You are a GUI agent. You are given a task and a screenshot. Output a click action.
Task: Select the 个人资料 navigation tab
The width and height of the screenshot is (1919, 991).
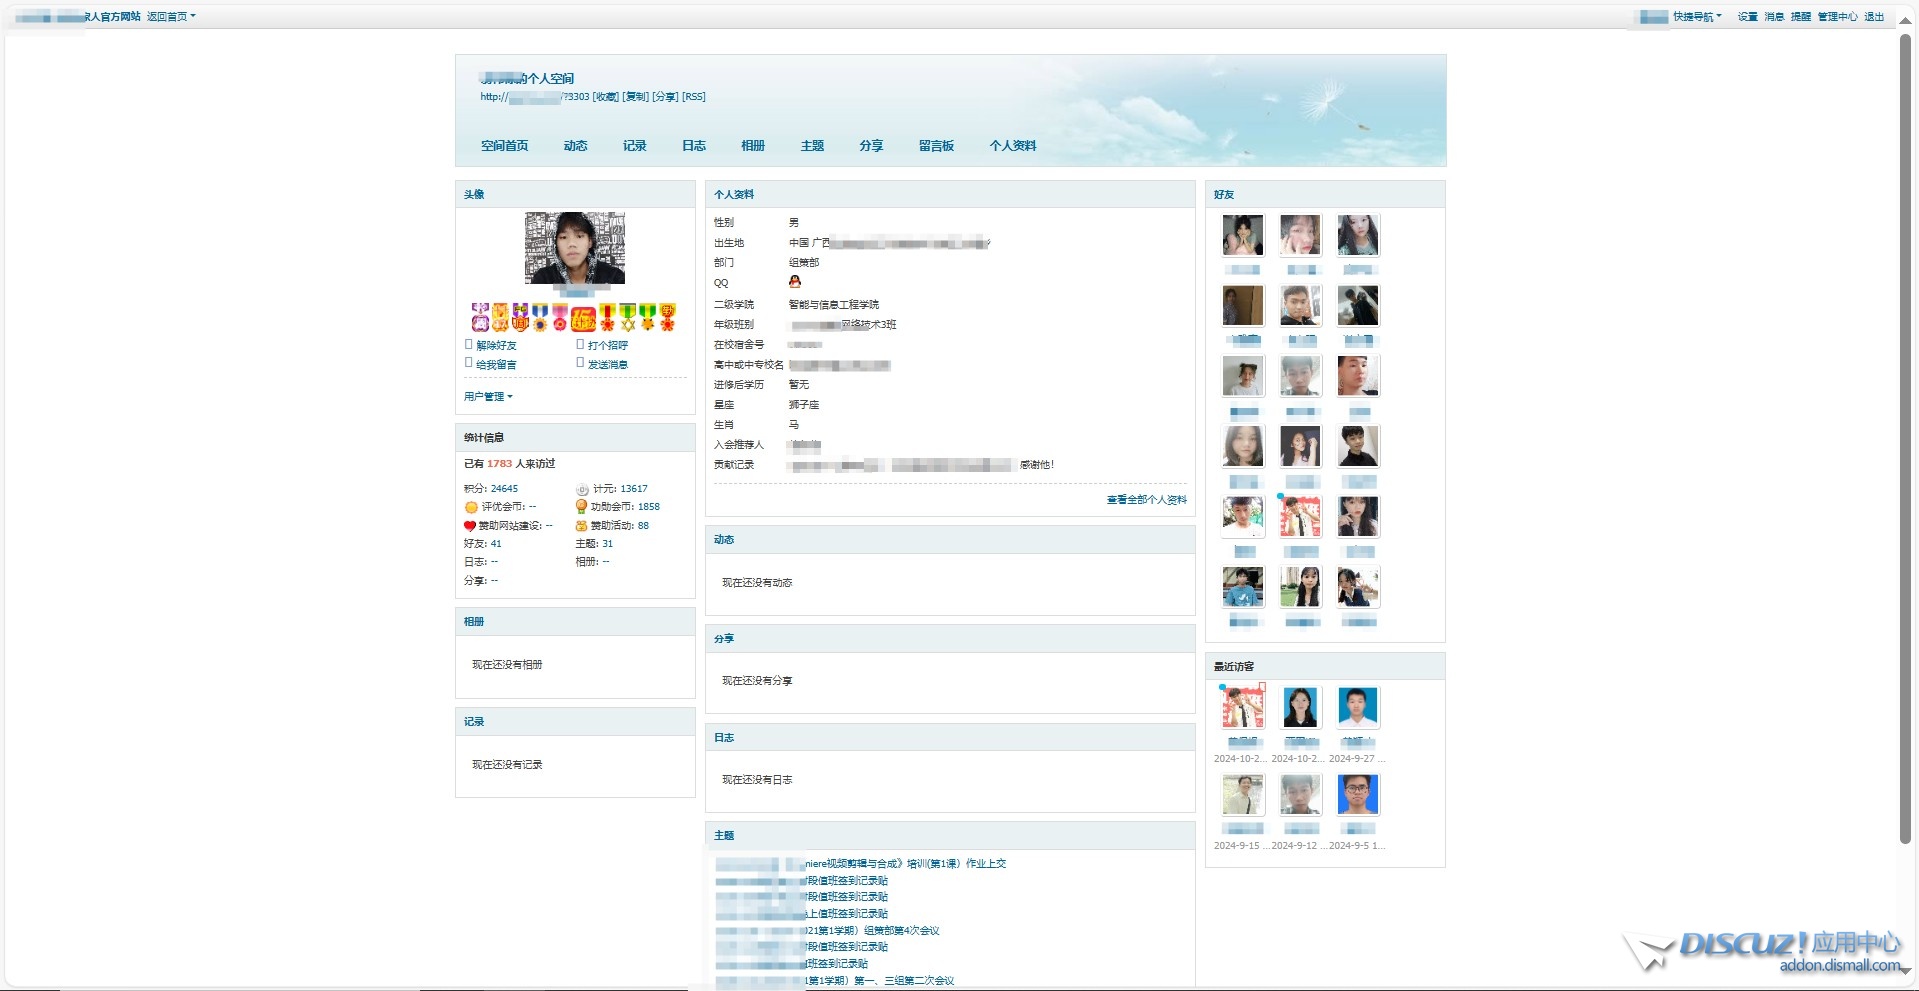(1012, 146)
